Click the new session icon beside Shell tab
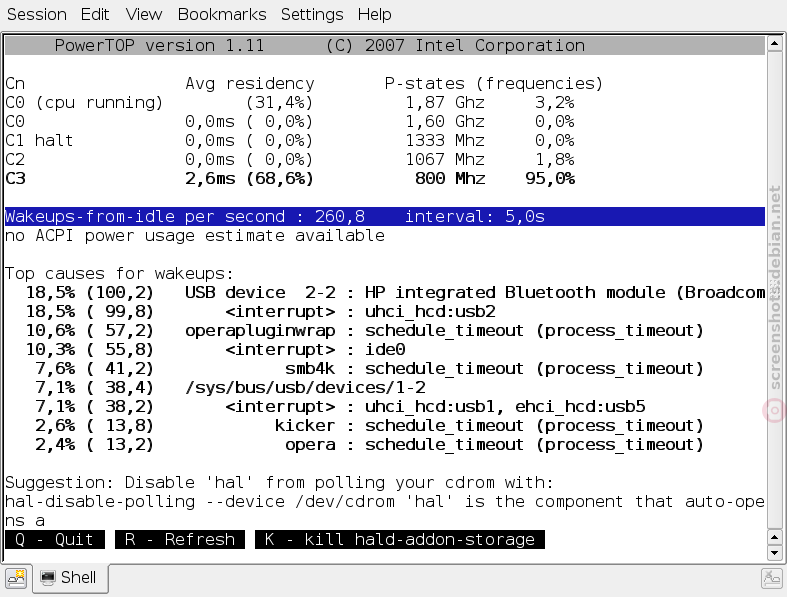This screenshot has height=597, width=787. click(16, 578)
